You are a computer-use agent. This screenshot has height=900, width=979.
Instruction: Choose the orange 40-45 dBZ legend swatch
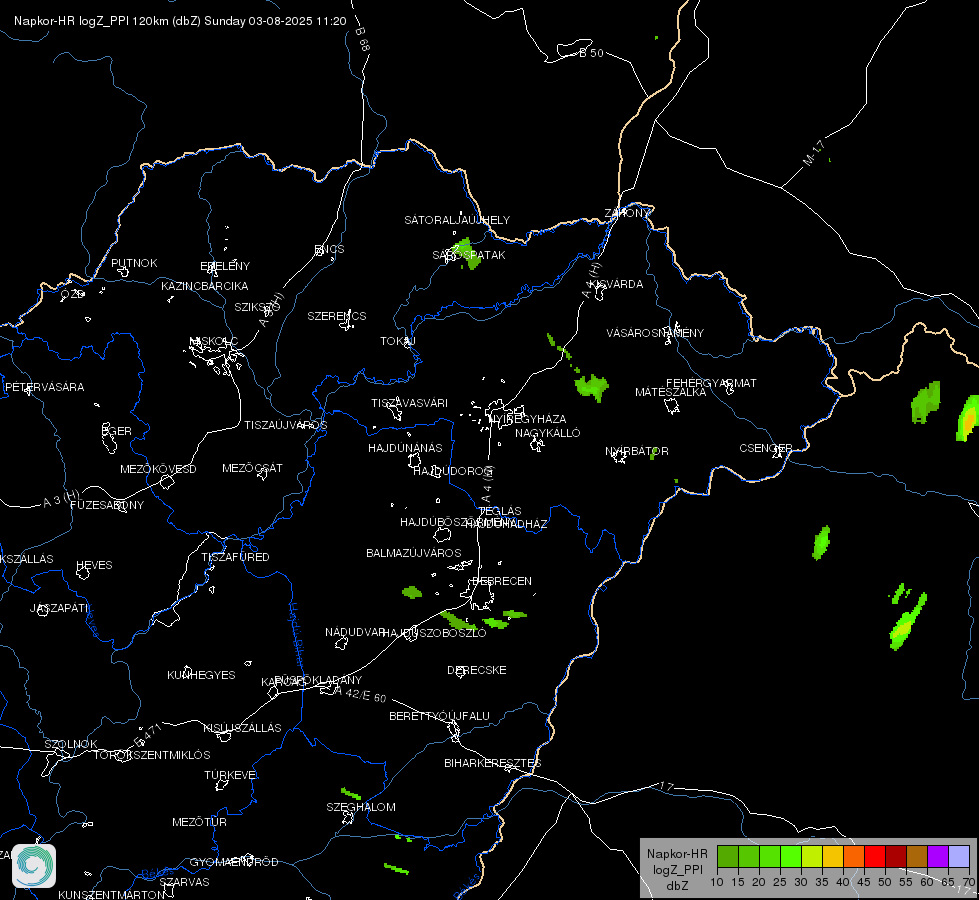pos(854,856)
